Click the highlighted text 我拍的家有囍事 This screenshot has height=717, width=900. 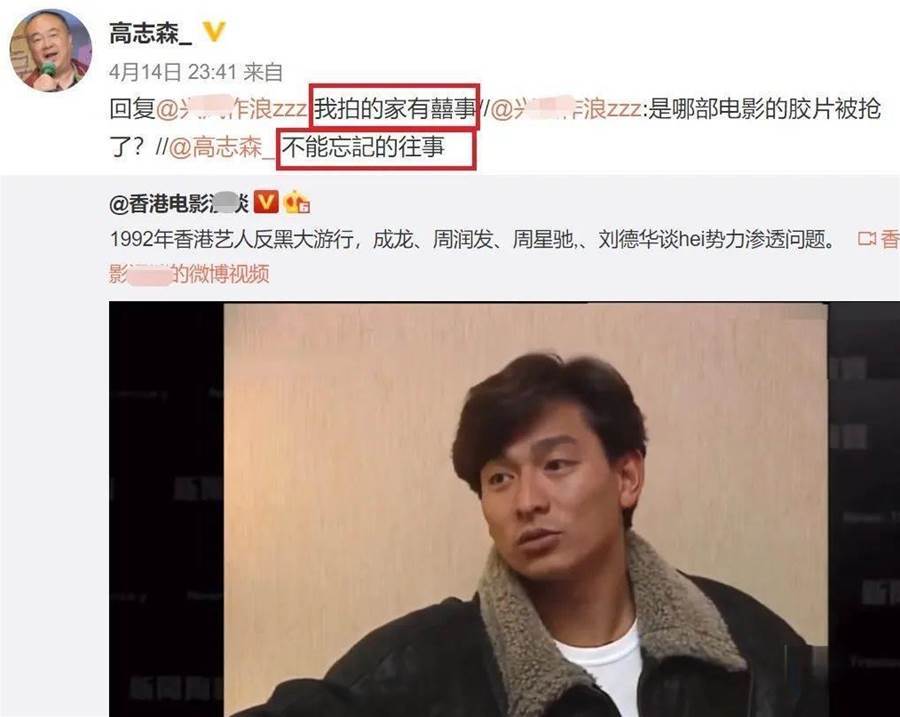point(394,108)
